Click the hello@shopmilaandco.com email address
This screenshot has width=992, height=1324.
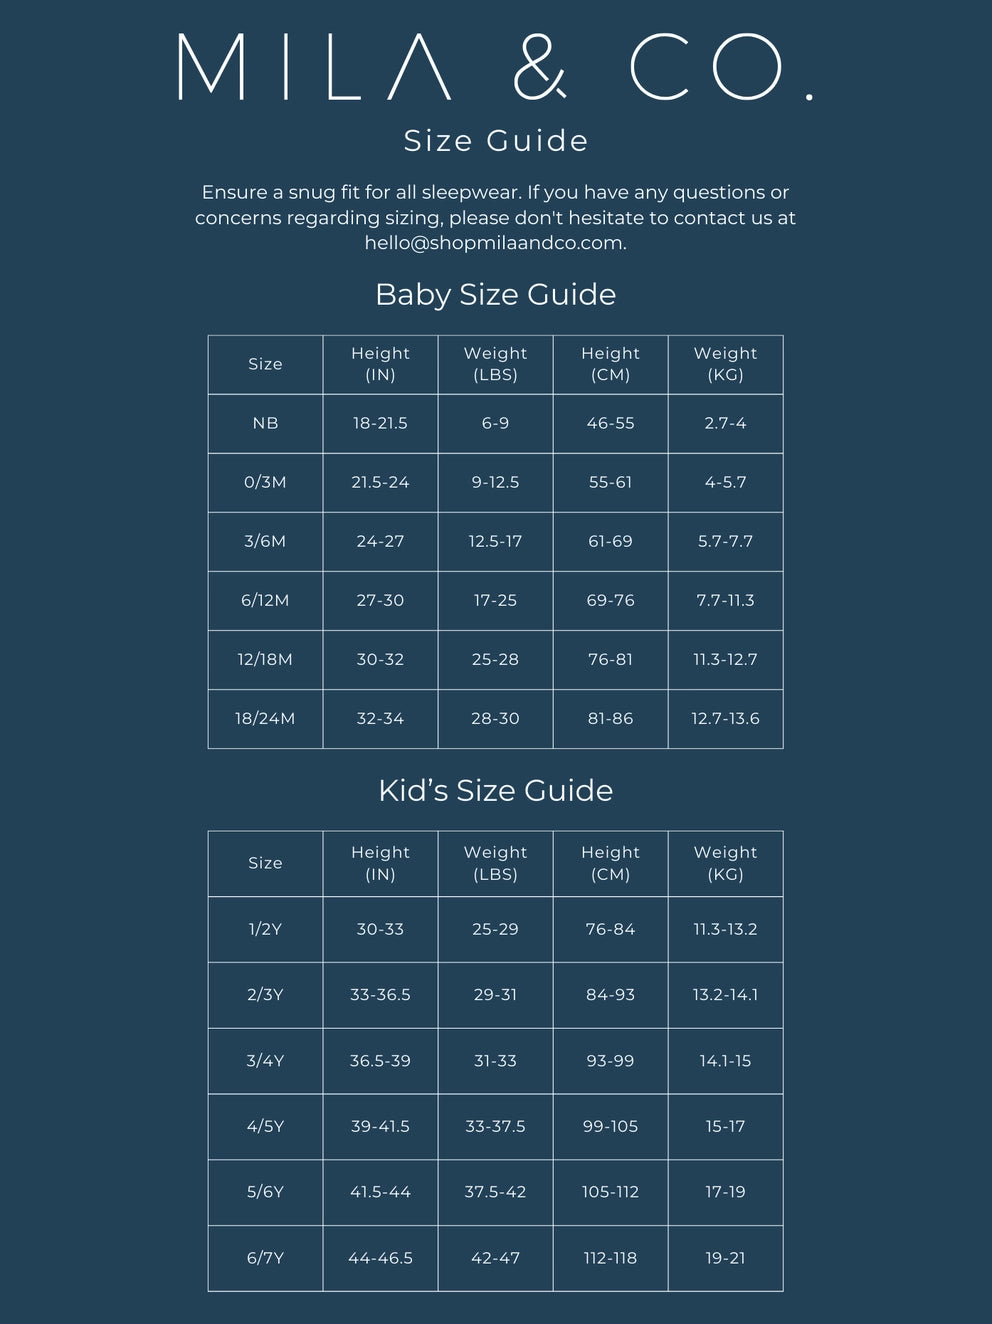pos(495,243)
